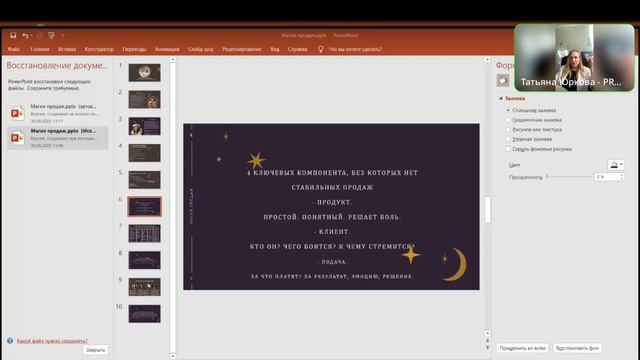The width and height of the screenshot is (640, 360).
Task: Click the thumbnail pane scroll-up arrow
Action: tap(173, 60)
